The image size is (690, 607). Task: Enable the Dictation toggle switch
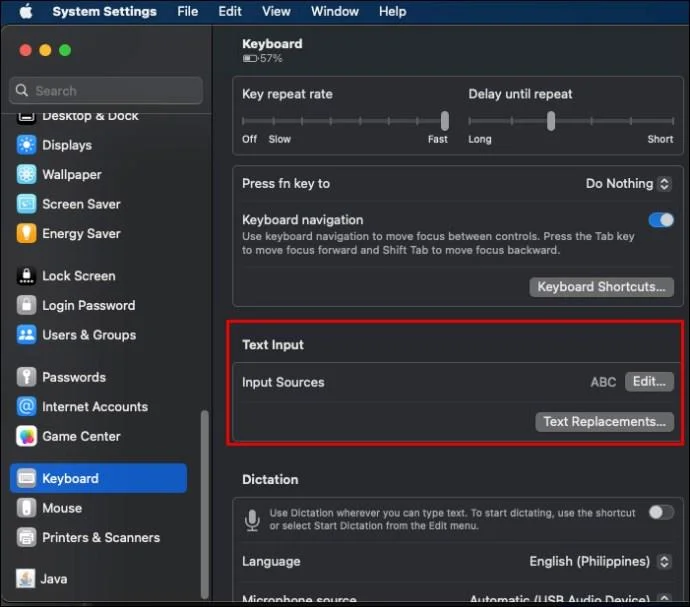pyautogui.click(x=661, y=512)
